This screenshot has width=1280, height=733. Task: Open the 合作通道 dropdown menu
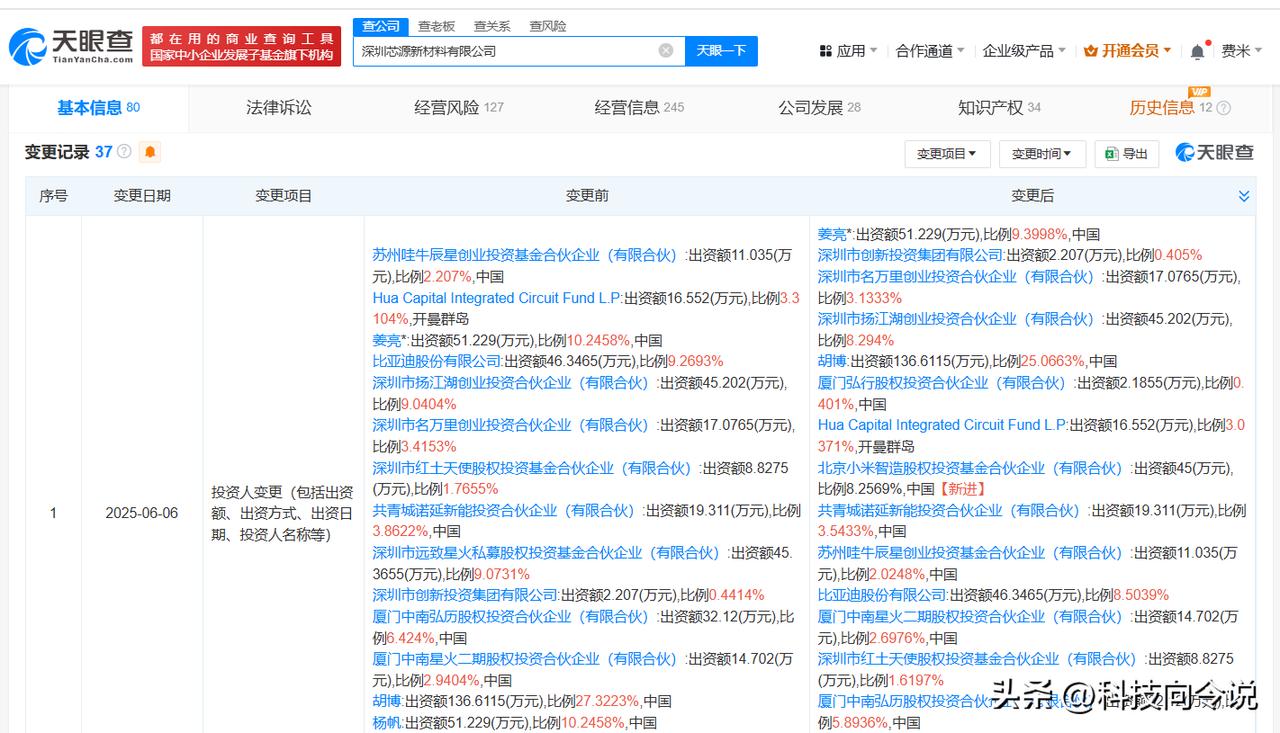[930, 51]
